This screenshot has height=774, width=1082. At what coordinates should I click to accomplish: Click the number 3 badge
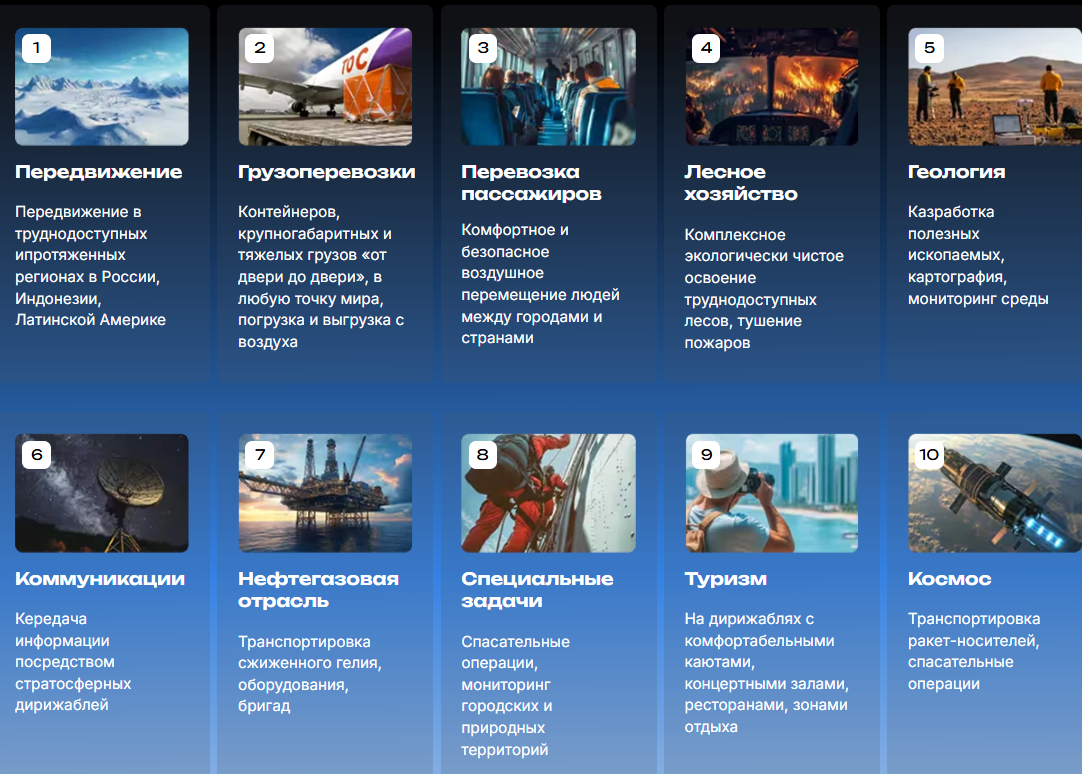click(x=483, y=48)
